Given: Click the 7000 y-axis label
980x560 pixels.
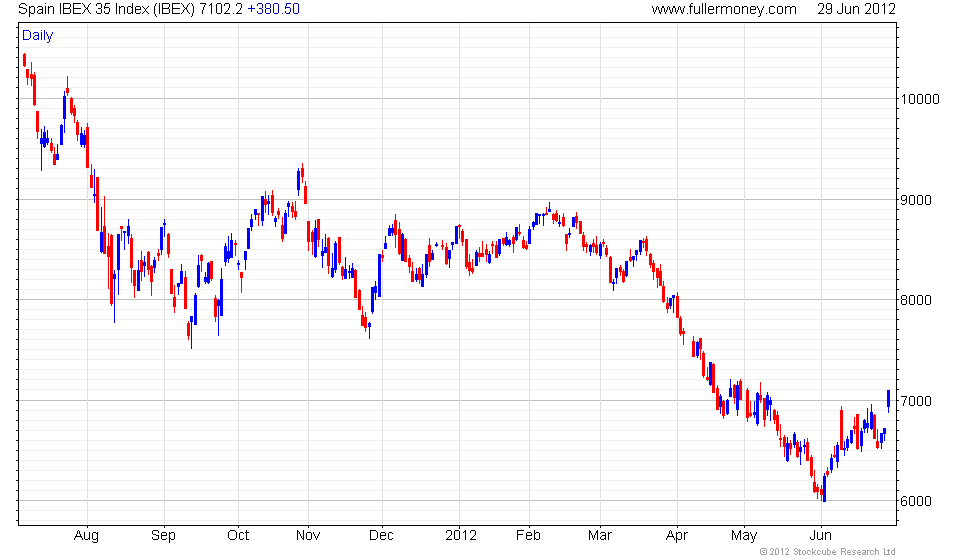Looking at the screenshot, I should point(916,401).
